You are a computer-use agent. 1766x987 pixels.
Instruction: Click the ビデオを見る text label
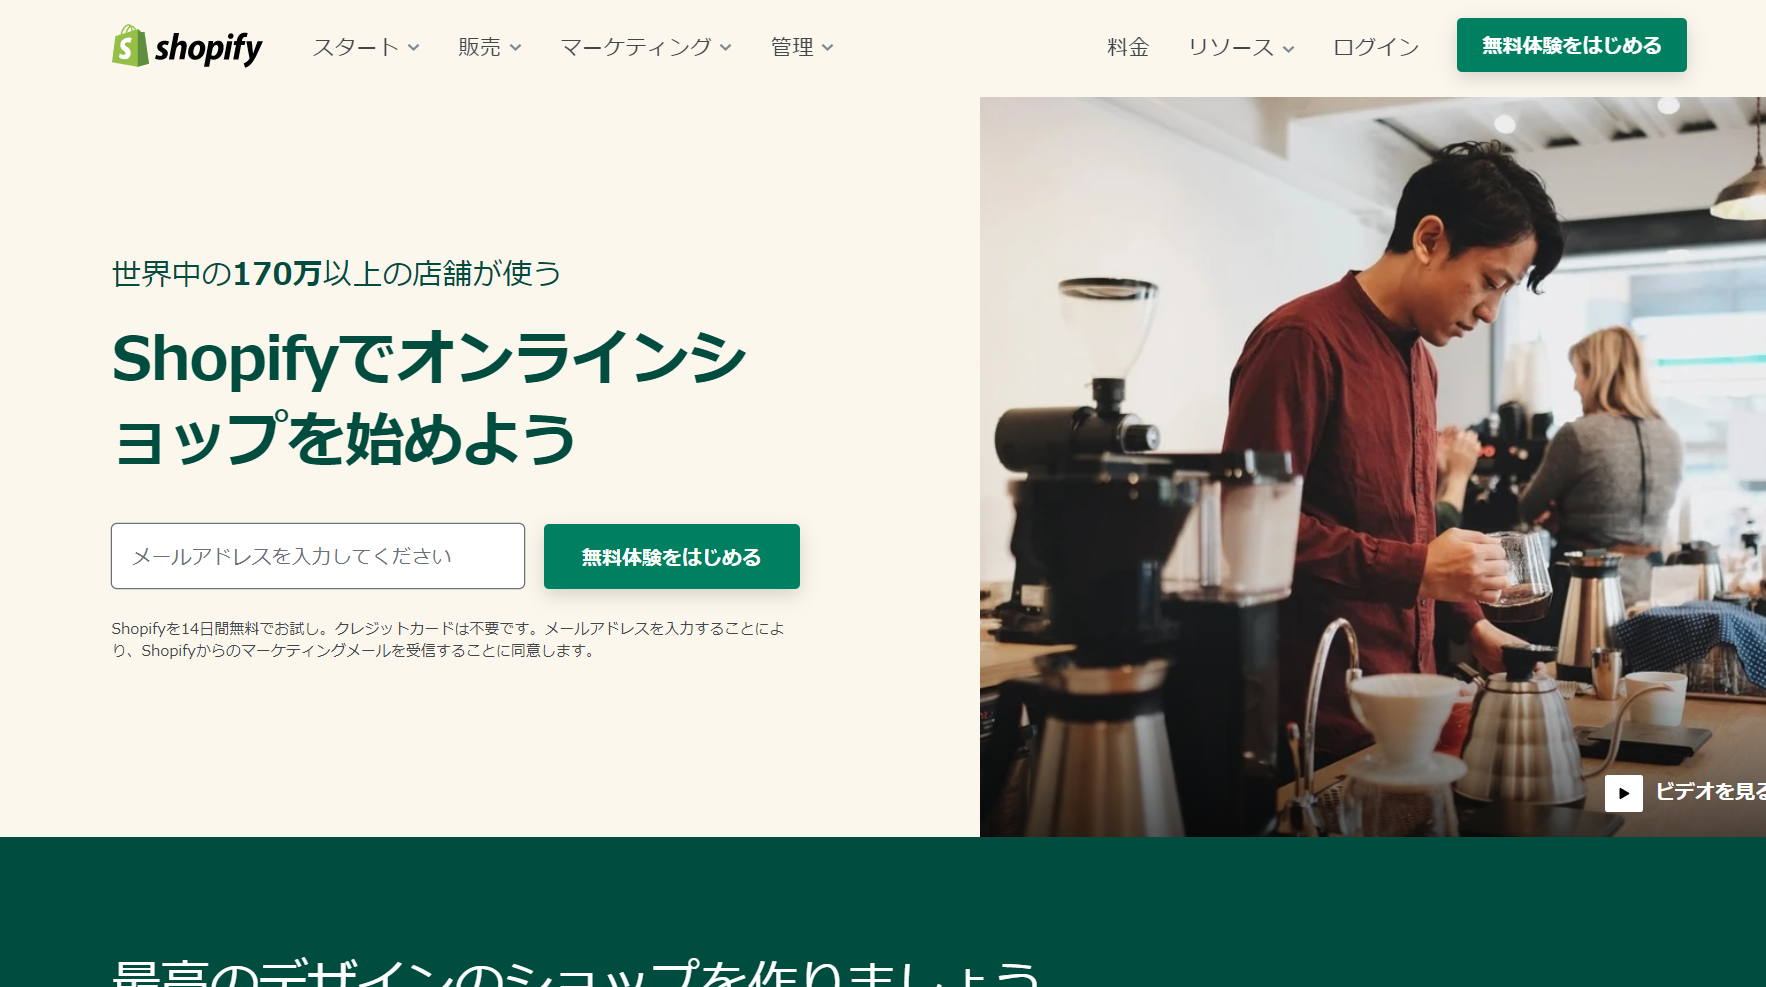(x=1710, y=792)
